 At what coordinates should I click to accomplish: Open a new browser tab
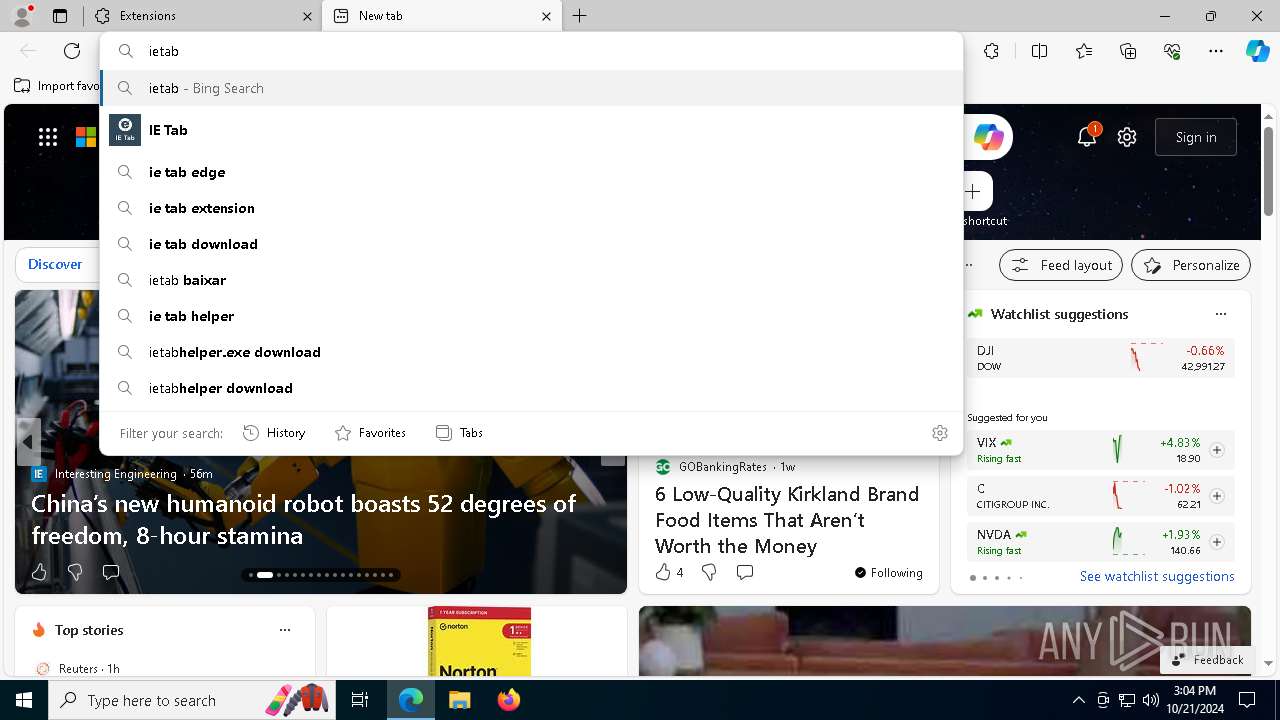pos(580,16)
